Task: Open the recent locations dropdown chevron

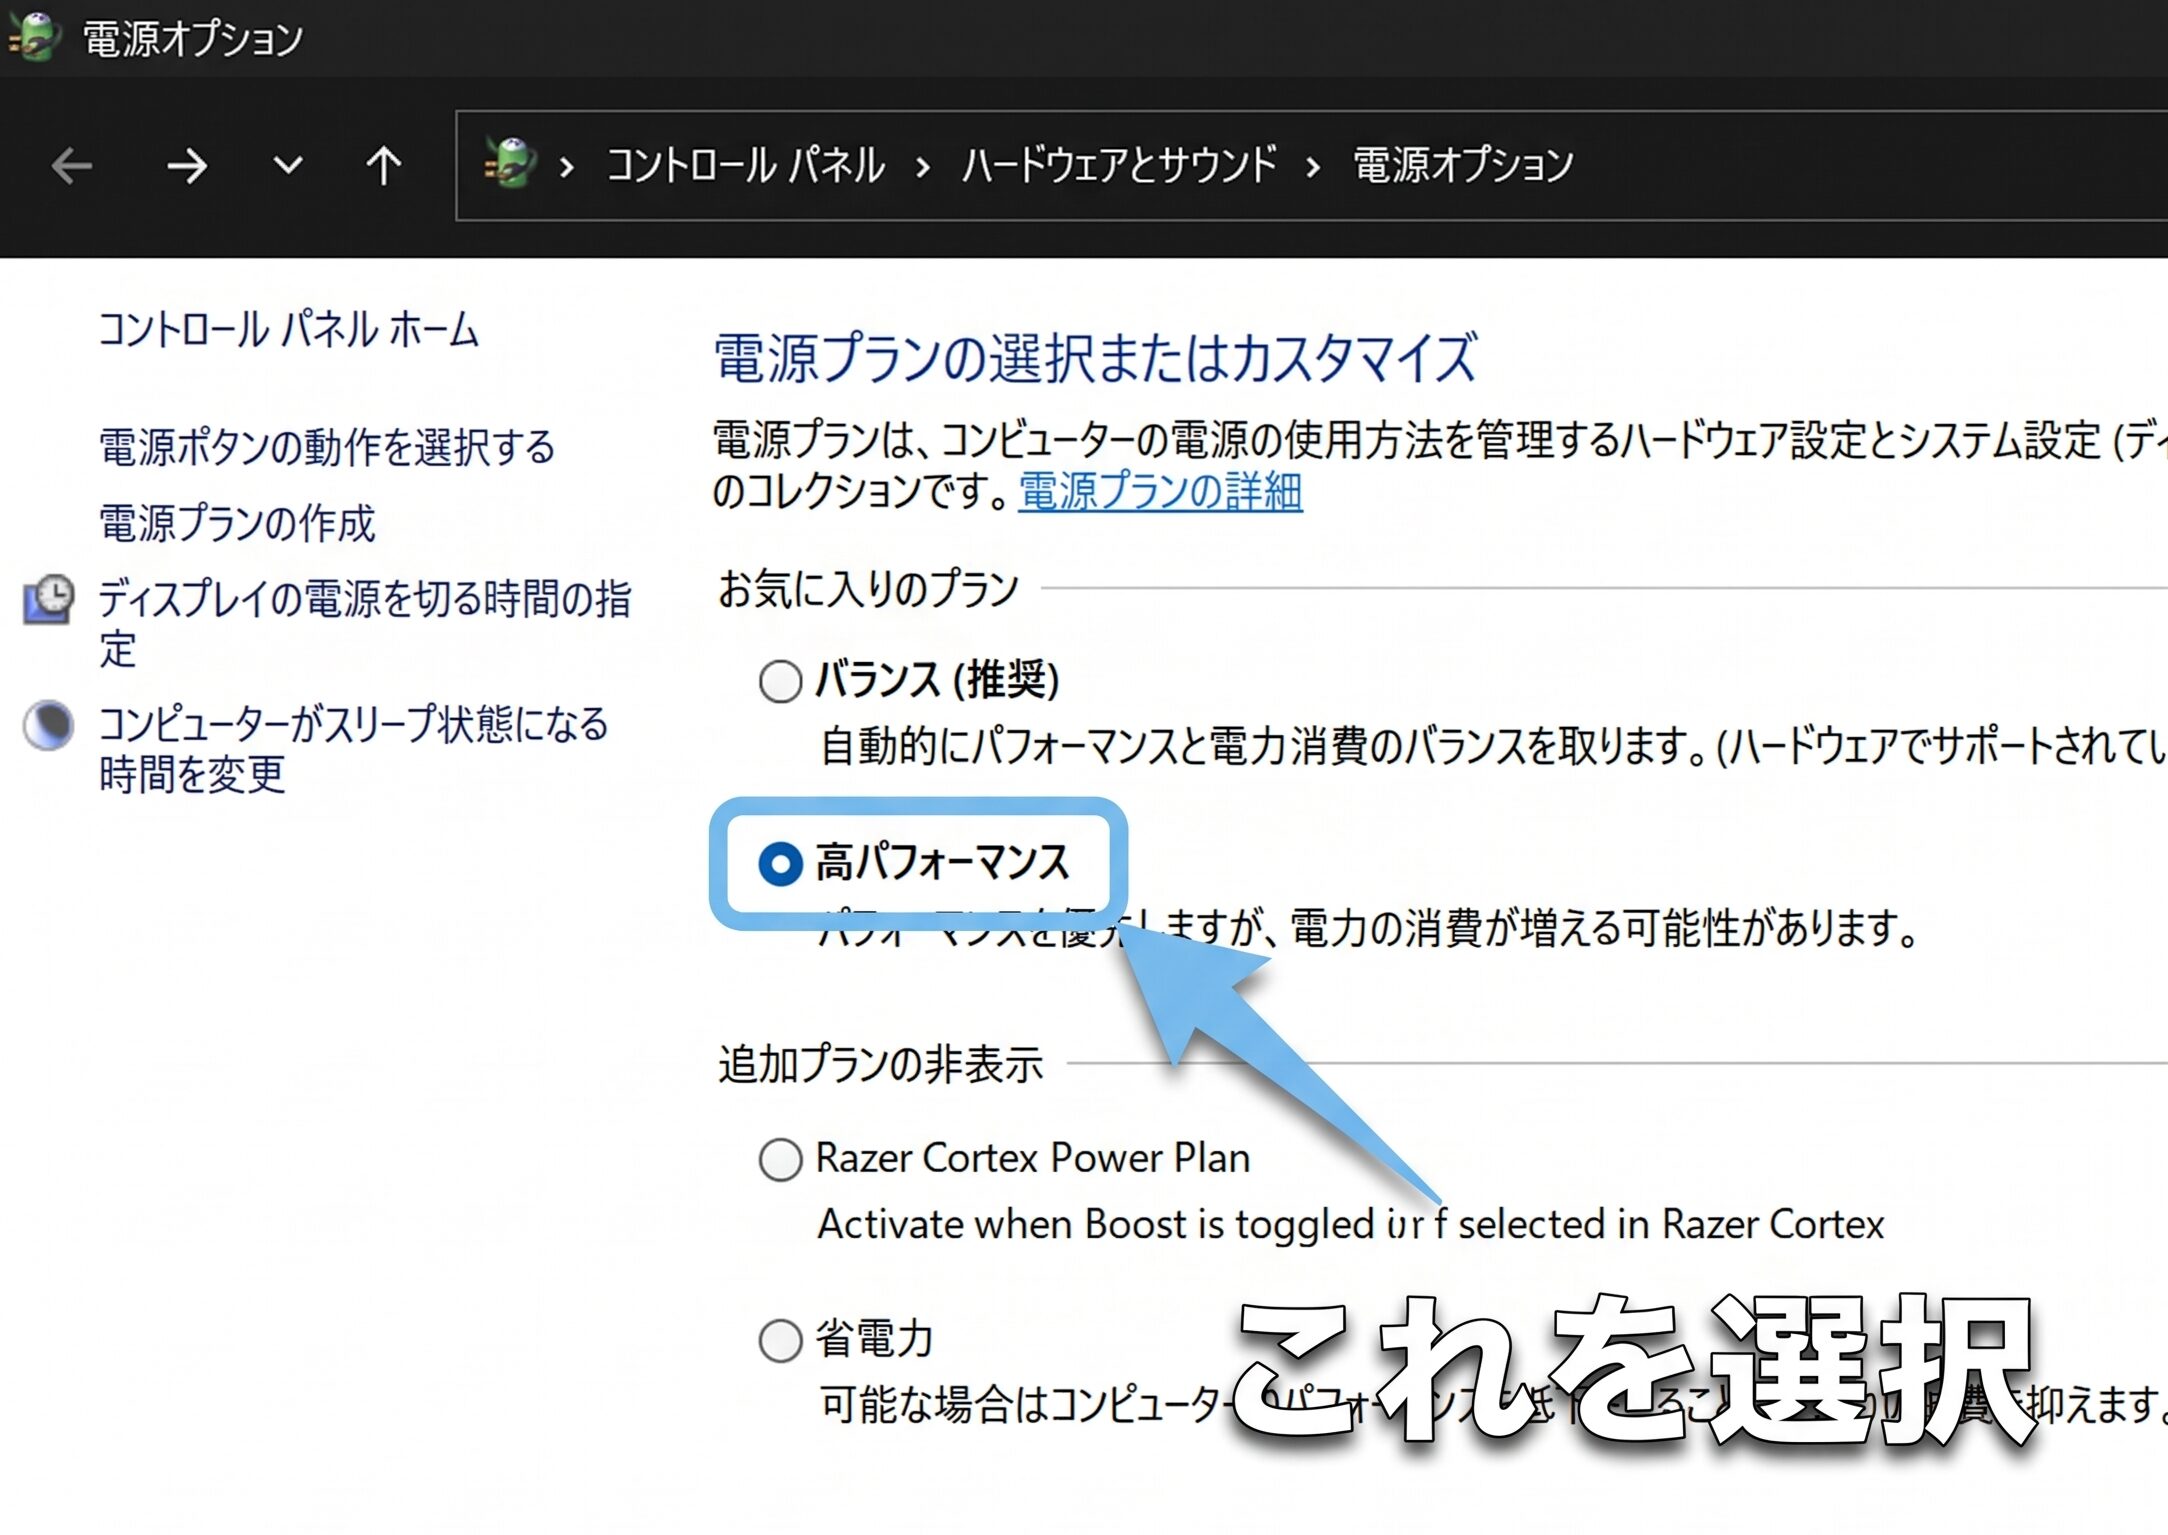Action: [288, 165]
